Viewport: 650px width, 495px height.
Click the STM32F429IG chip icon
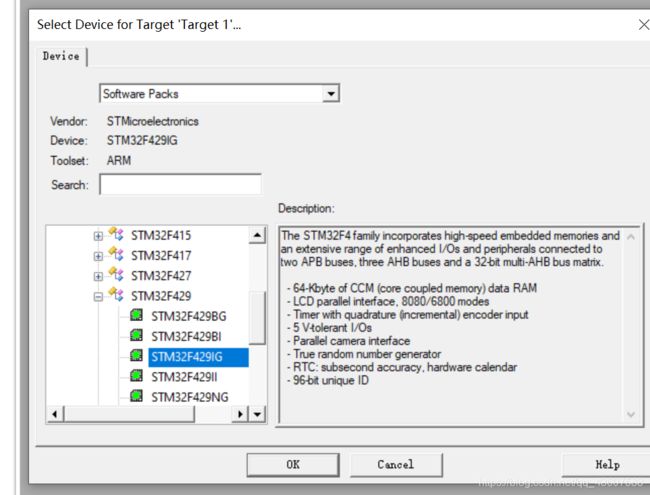click(x=136, y=356)
